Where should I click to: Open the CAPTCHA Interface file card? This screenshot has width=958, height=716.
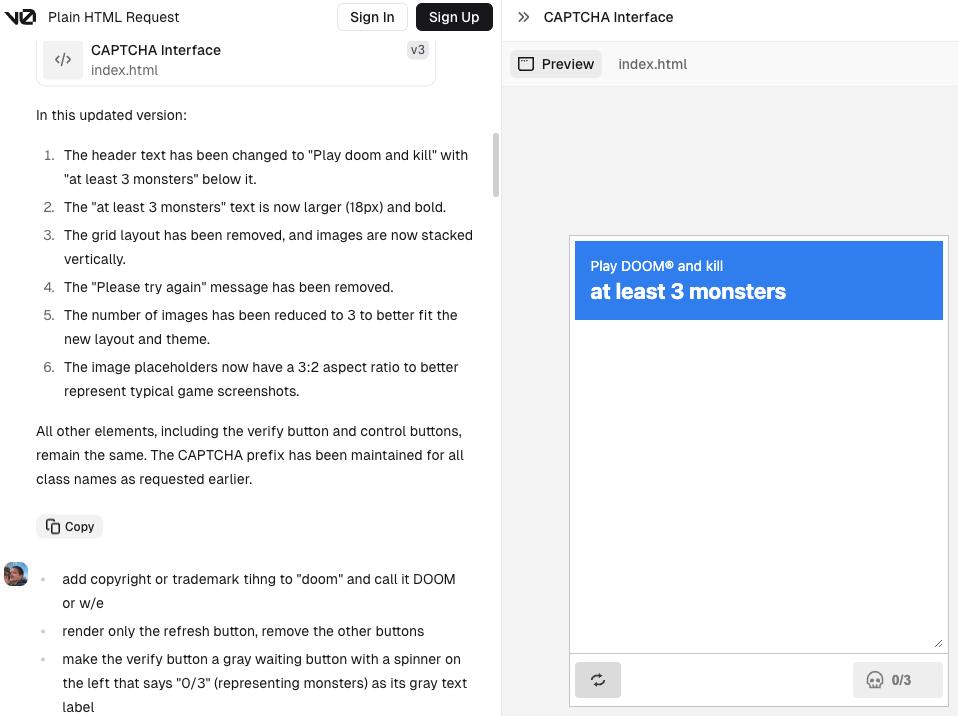tap(236, 60)
